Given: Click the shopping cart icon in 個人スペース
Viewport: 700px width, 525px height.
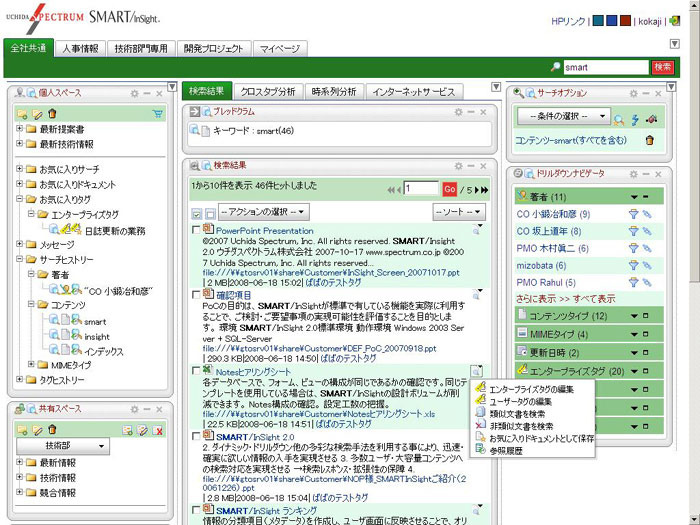Looking at the screenshot, I should pos(158,114).
